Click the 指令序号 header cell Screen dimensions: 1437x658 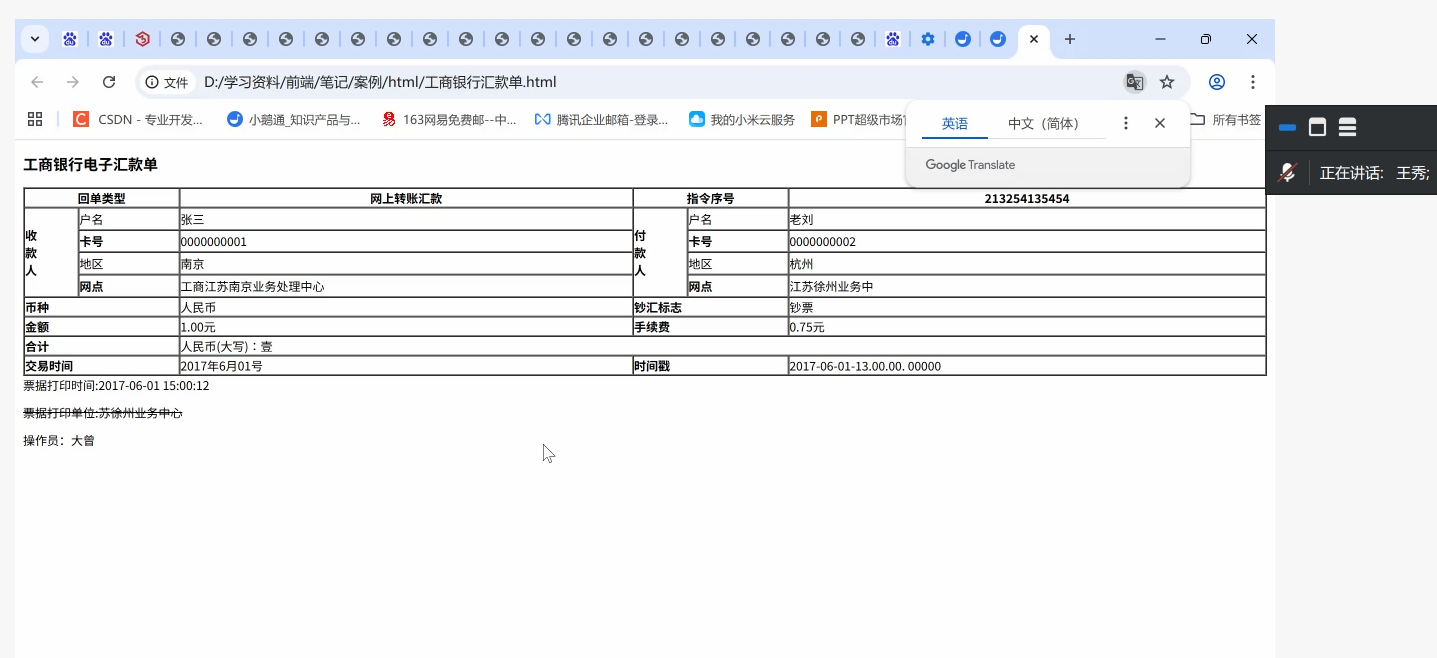[x=710, y=198]
